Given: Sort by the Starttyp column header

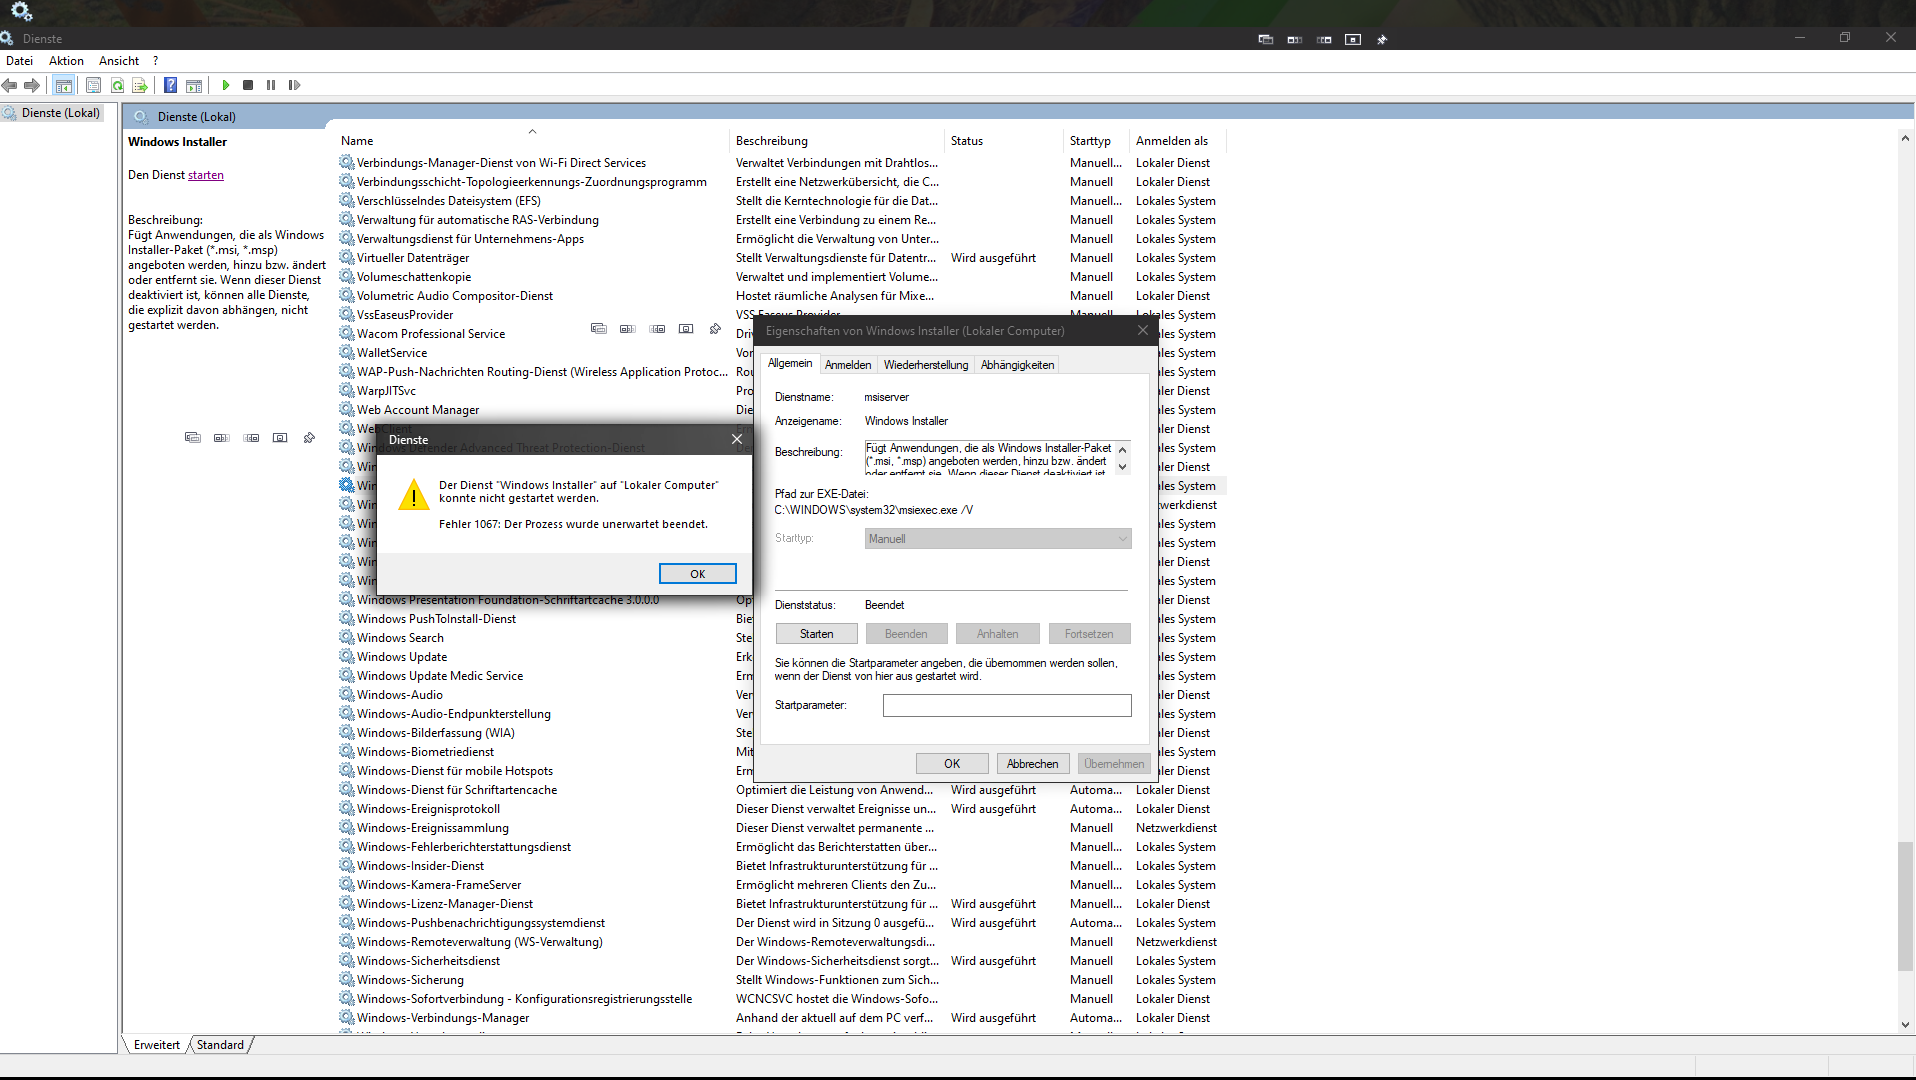Looking at the screenshot, I should click(x=1097, y=140).
